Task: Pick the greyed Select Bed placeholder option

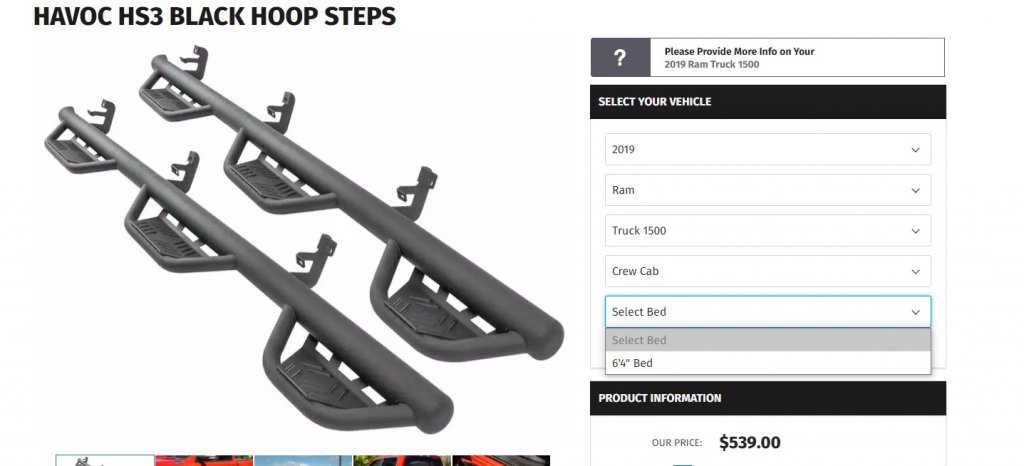Action: 767,340
